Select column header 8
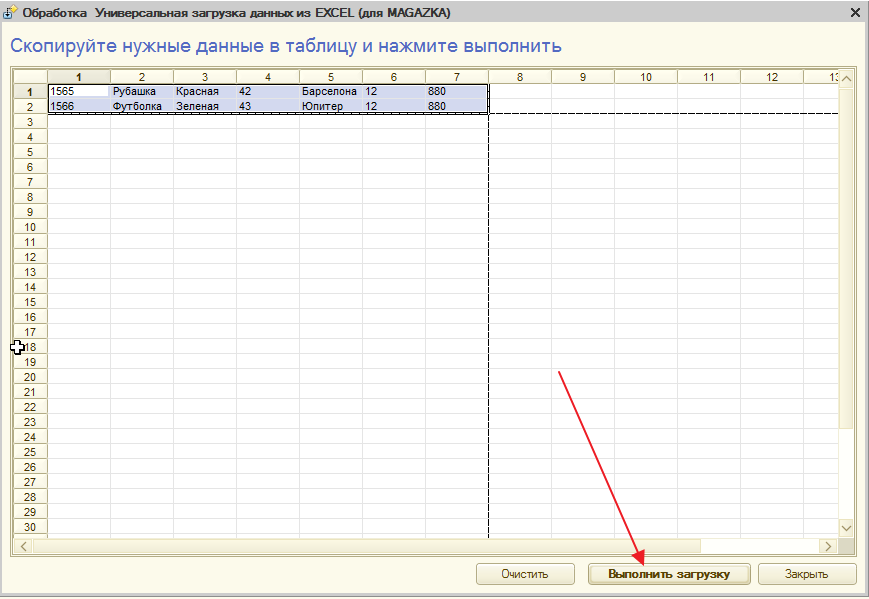The height and width of the screenshot is (599, 869). point(520,77)
